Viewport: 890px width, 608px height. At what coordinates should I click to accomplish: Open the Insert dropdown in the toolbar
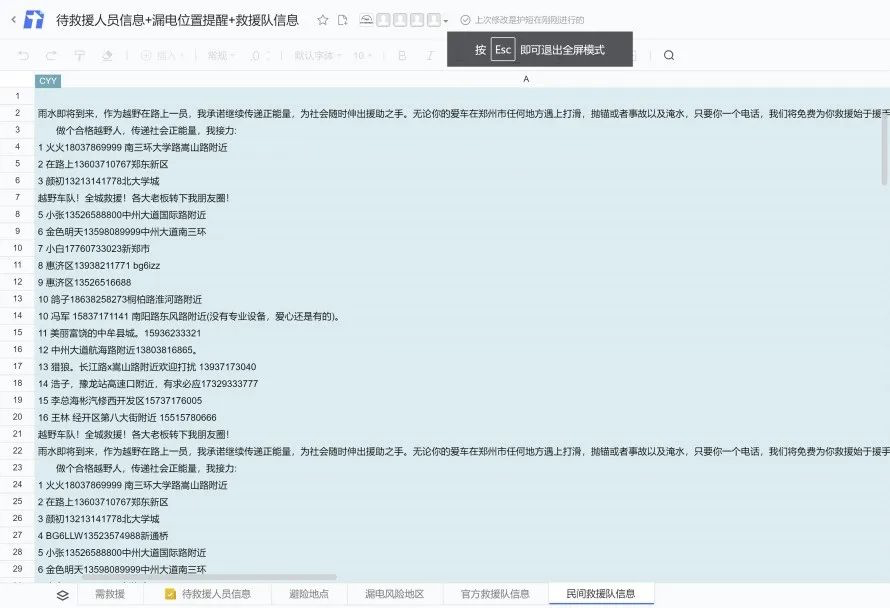[x=163, y=56]
